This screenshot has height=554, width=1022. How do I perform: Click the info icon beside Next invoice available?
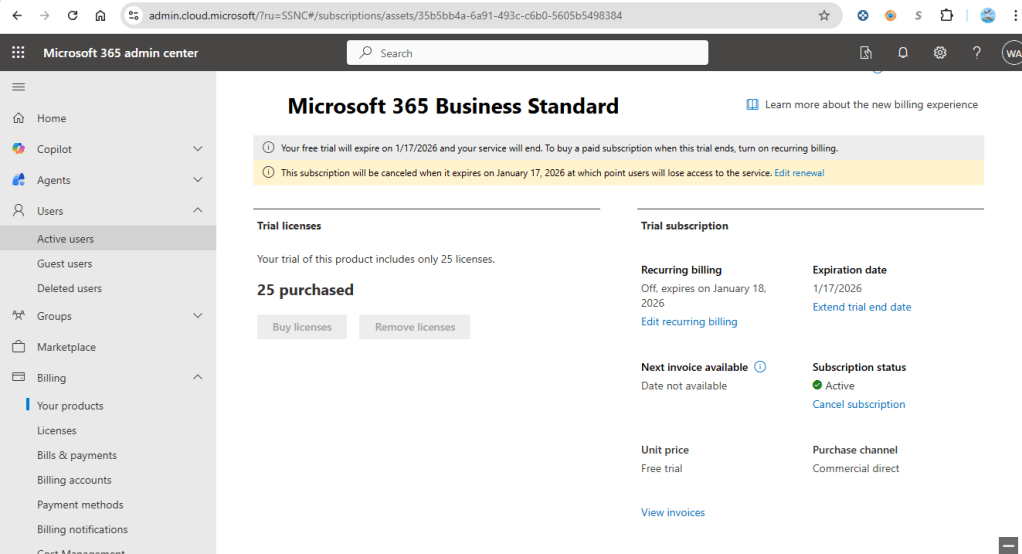(x=760, y=367)
